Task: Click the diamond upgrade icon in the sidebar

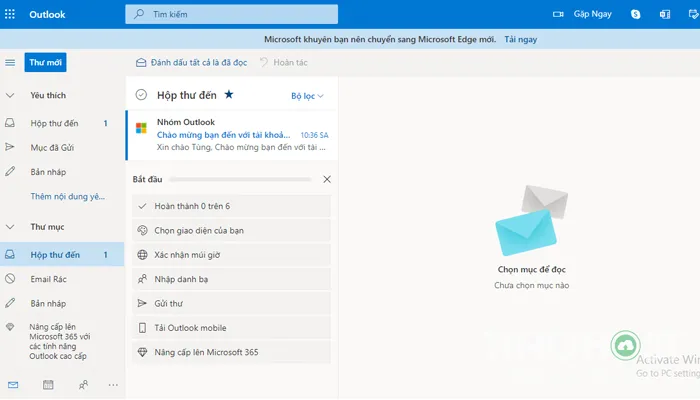Action: pos(10,327)
